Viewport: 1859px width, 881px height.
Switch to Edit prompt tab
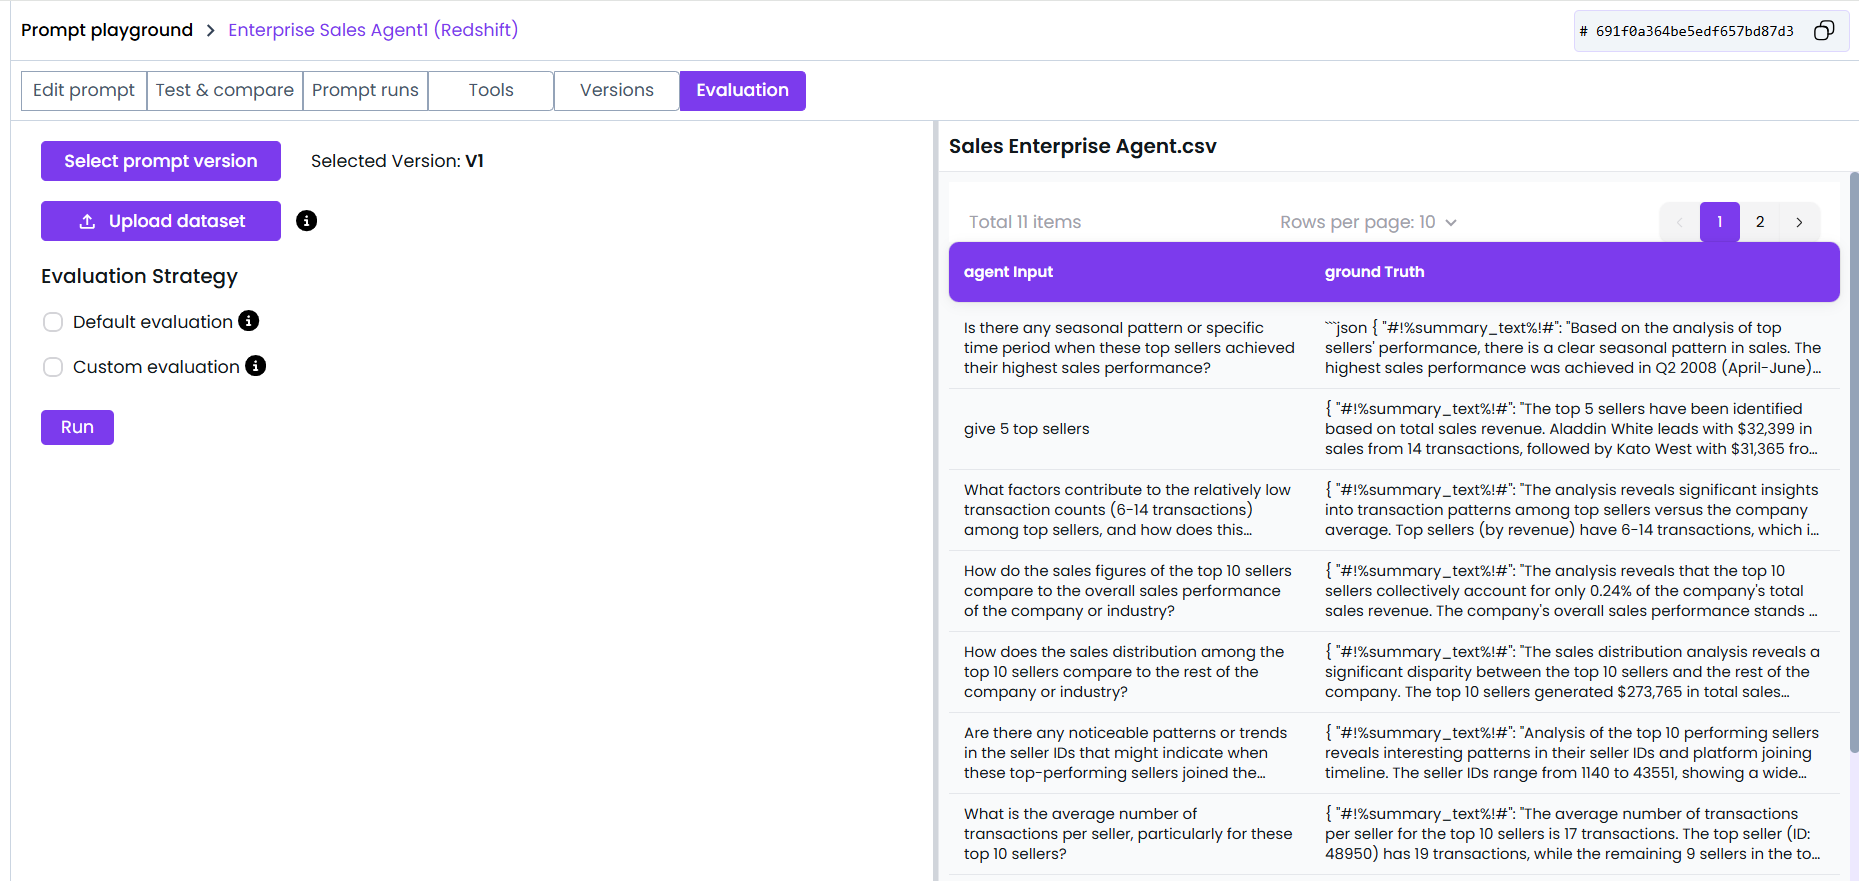point(84,90)
